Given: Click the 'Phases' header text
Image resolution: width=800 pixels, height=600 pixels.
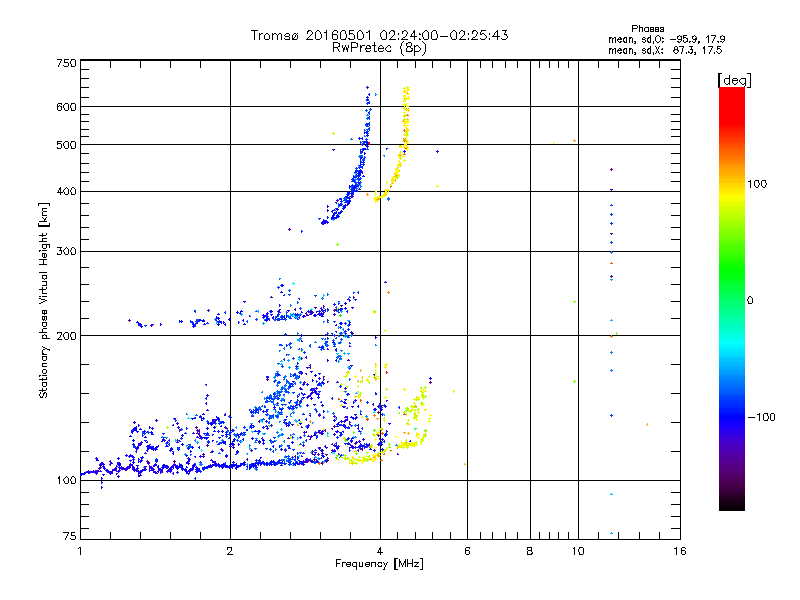Looking at the screenshot, I should pos(647,29).
